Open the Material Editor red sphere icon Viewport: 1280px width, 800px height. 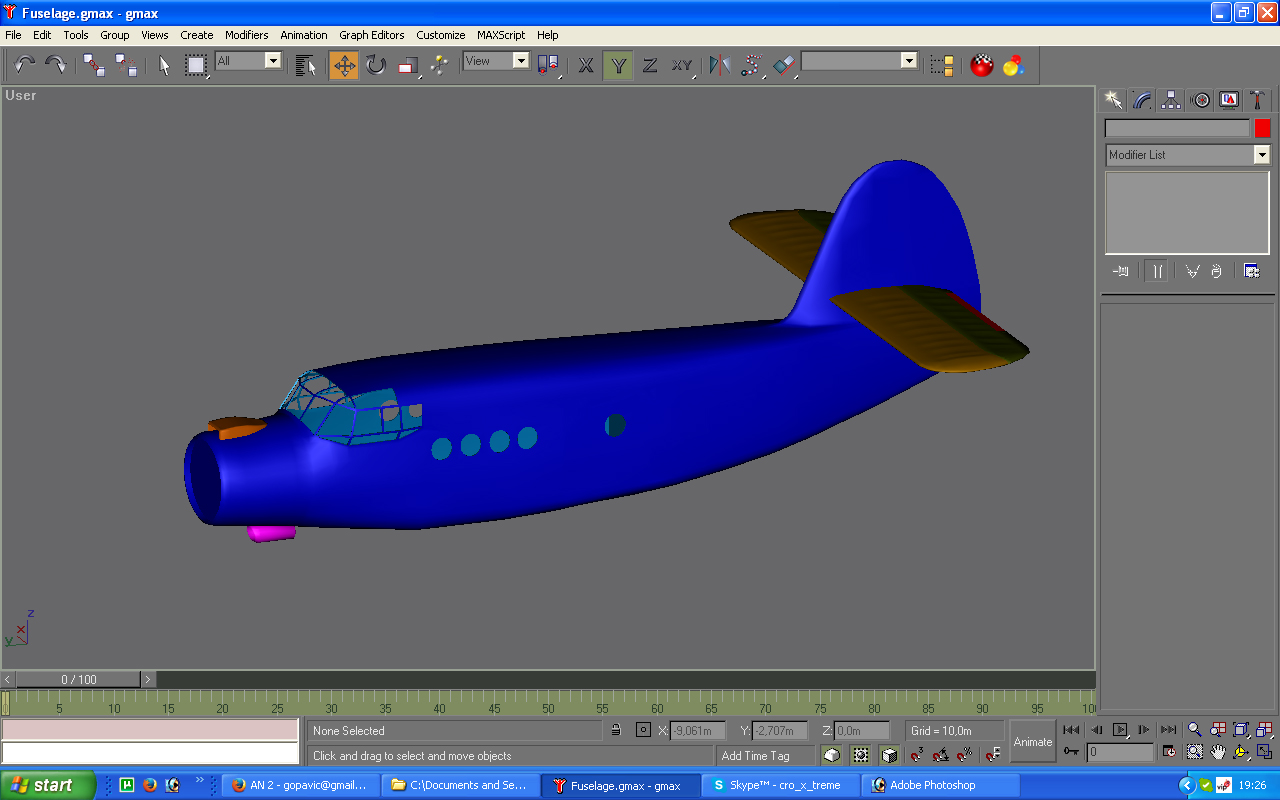982,66
